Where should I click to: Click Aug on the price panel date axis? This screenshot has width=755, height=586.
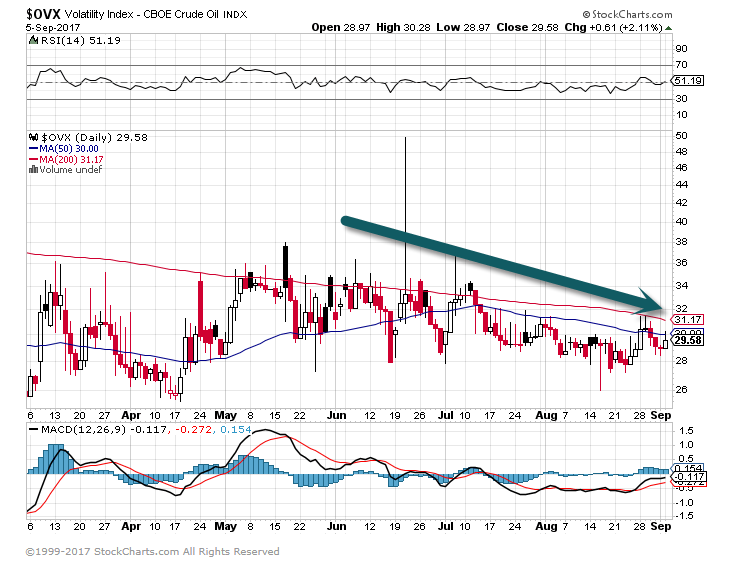tap(546, 415)
